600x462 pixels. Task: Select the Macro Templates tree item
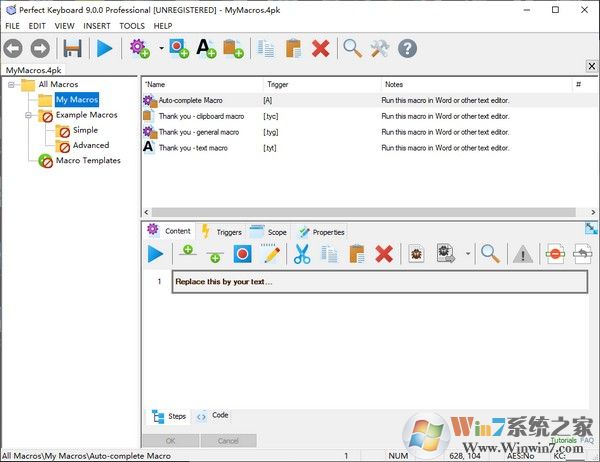[88, 160]
